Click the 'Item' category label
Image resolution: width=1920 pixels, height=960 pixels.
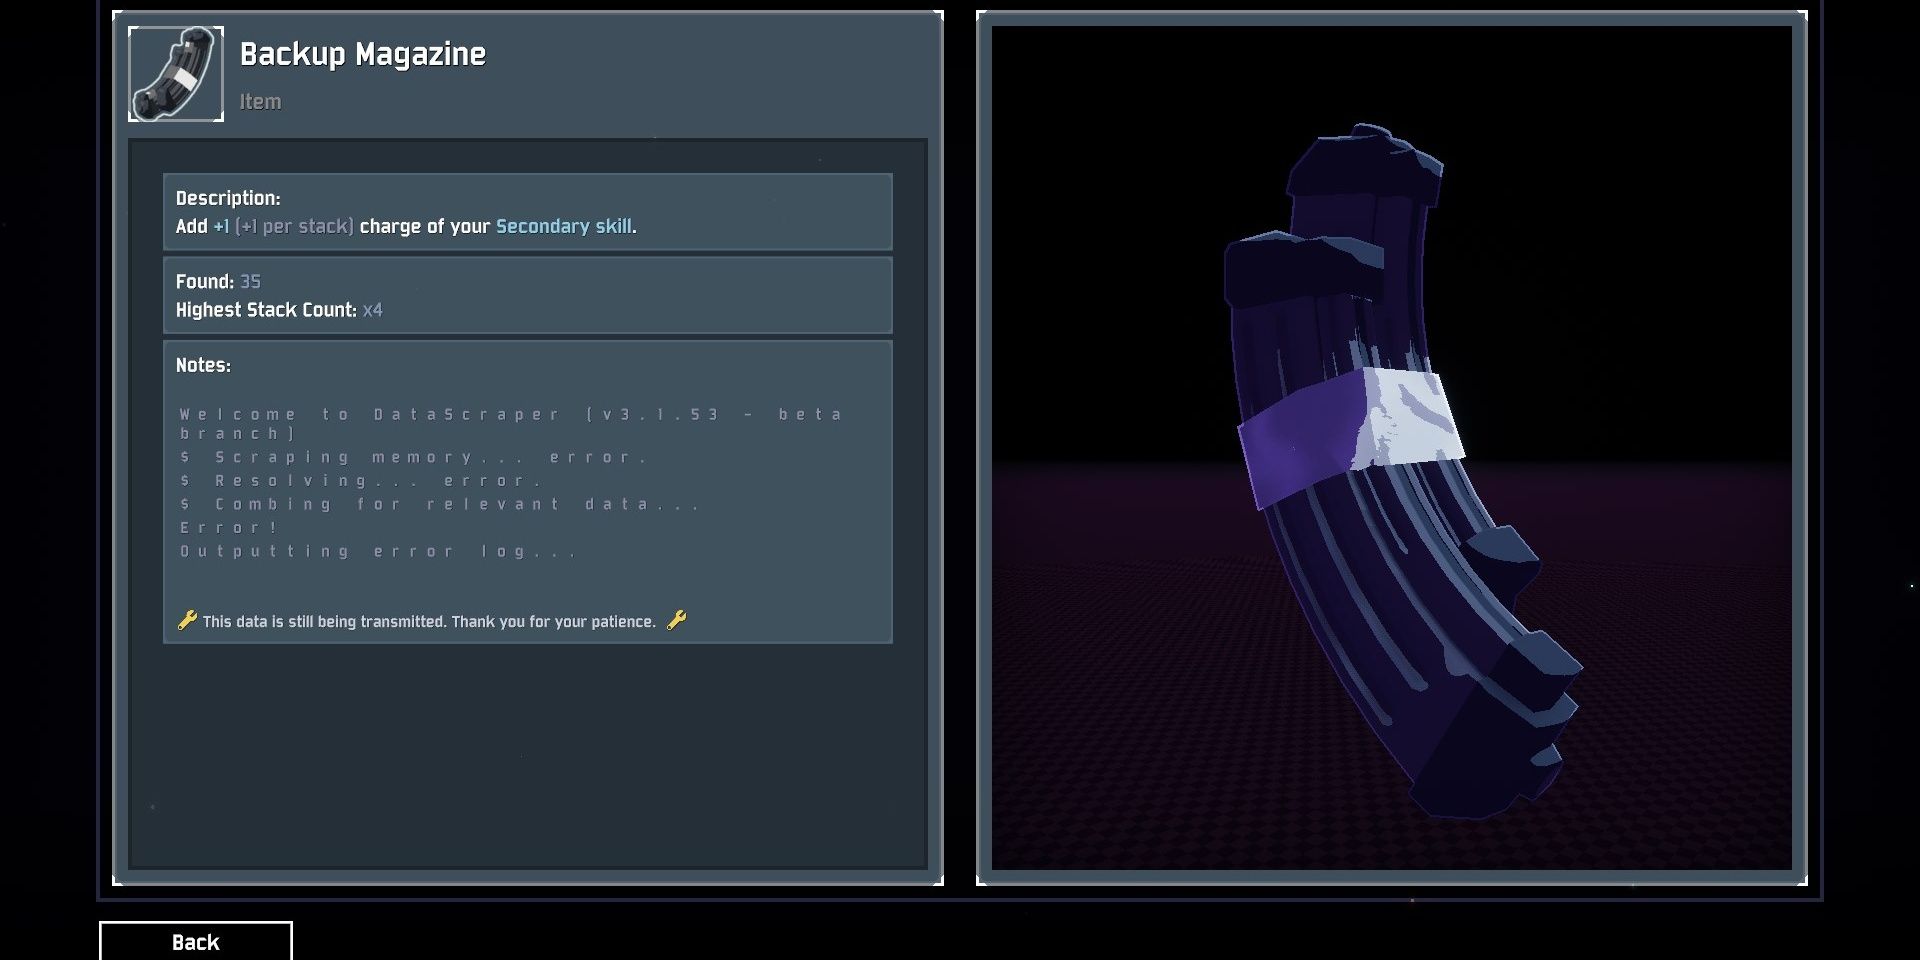pos(260,102)
